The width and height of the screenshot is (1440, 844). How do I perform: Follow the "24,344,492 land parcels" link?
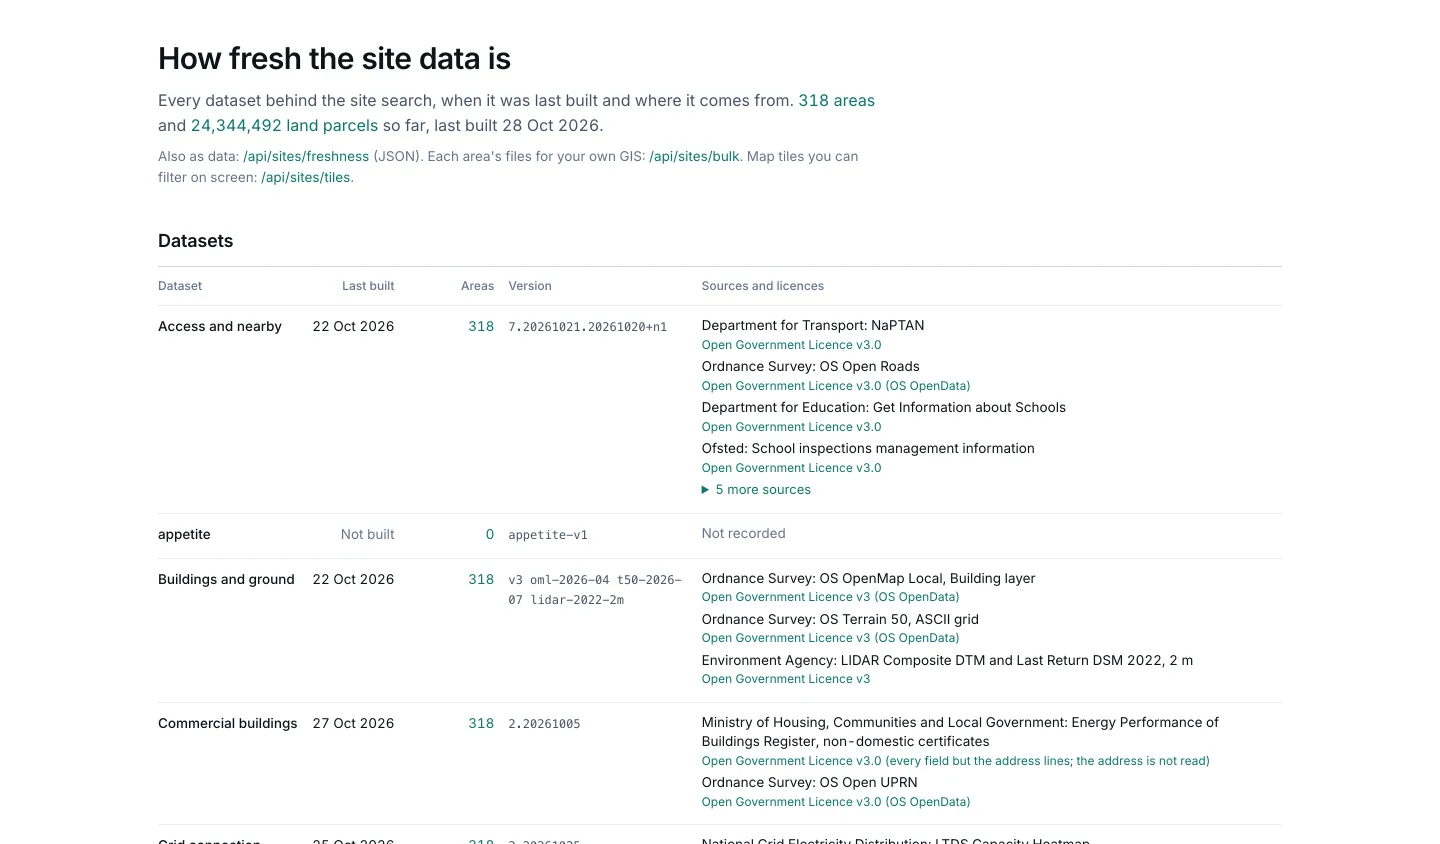(x=284, y=126)
